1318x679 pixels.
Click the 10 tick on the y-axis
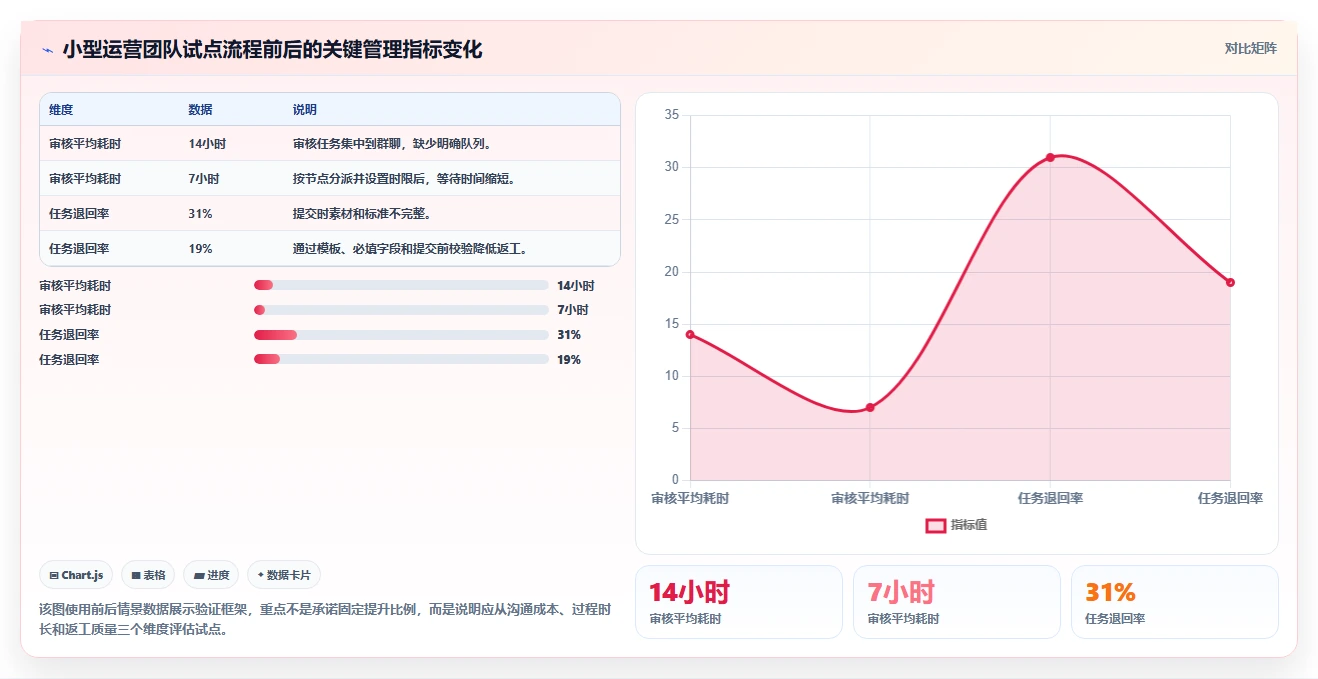click(x=672, y=376)
